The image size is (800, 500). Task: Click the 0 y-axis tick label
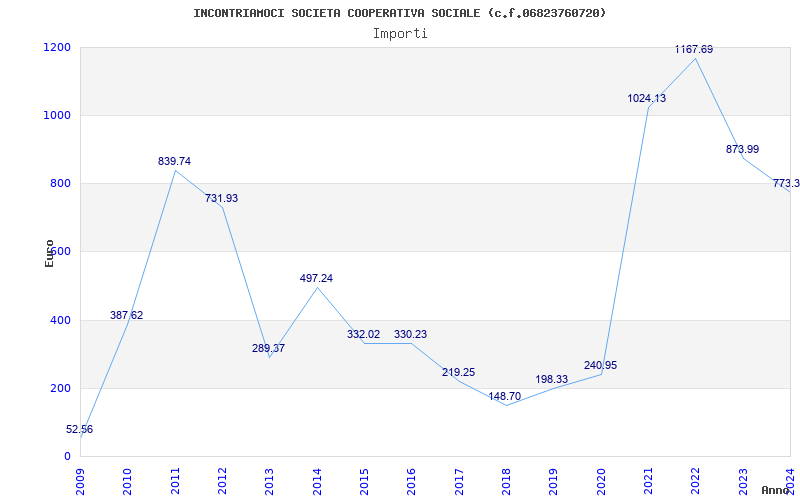coord(67,456)
